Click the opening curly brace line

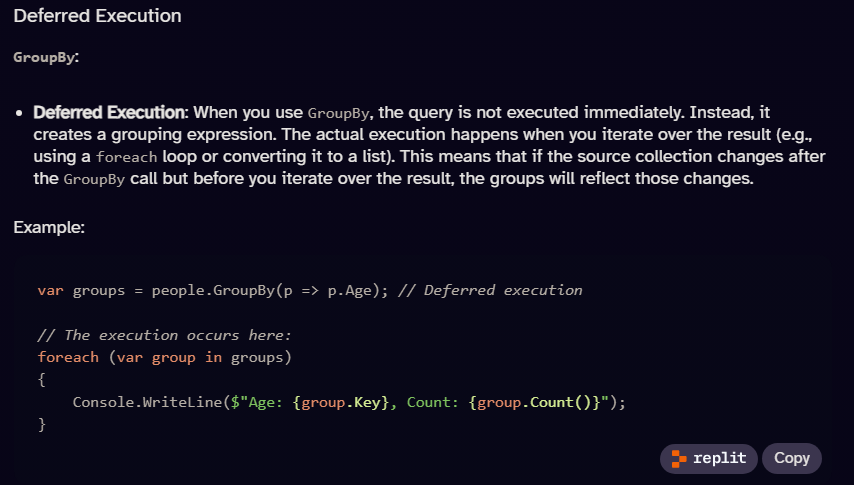click(41, 380)
